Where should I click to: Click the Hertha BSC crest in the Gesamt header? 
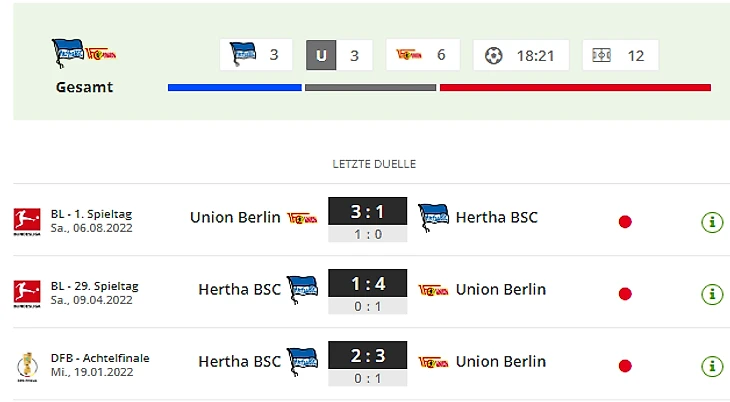[68, 50]
